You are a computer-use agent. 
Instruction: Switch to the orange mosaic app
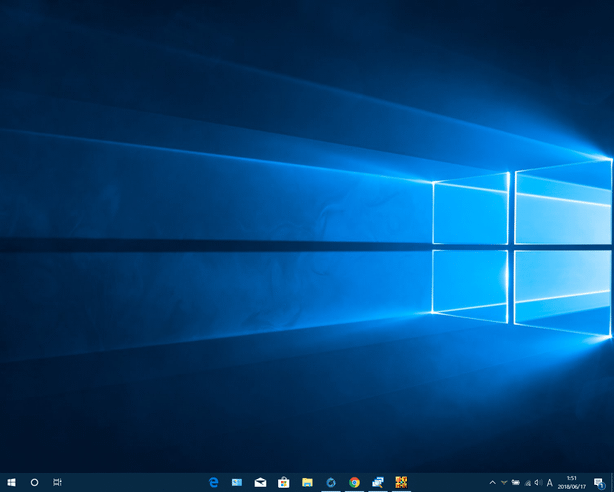(401, 482)
